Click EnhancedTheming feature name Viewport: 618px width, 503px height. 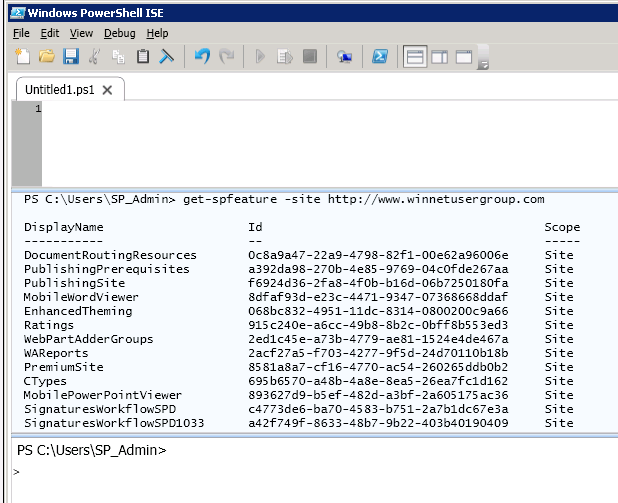click(78, 311)
